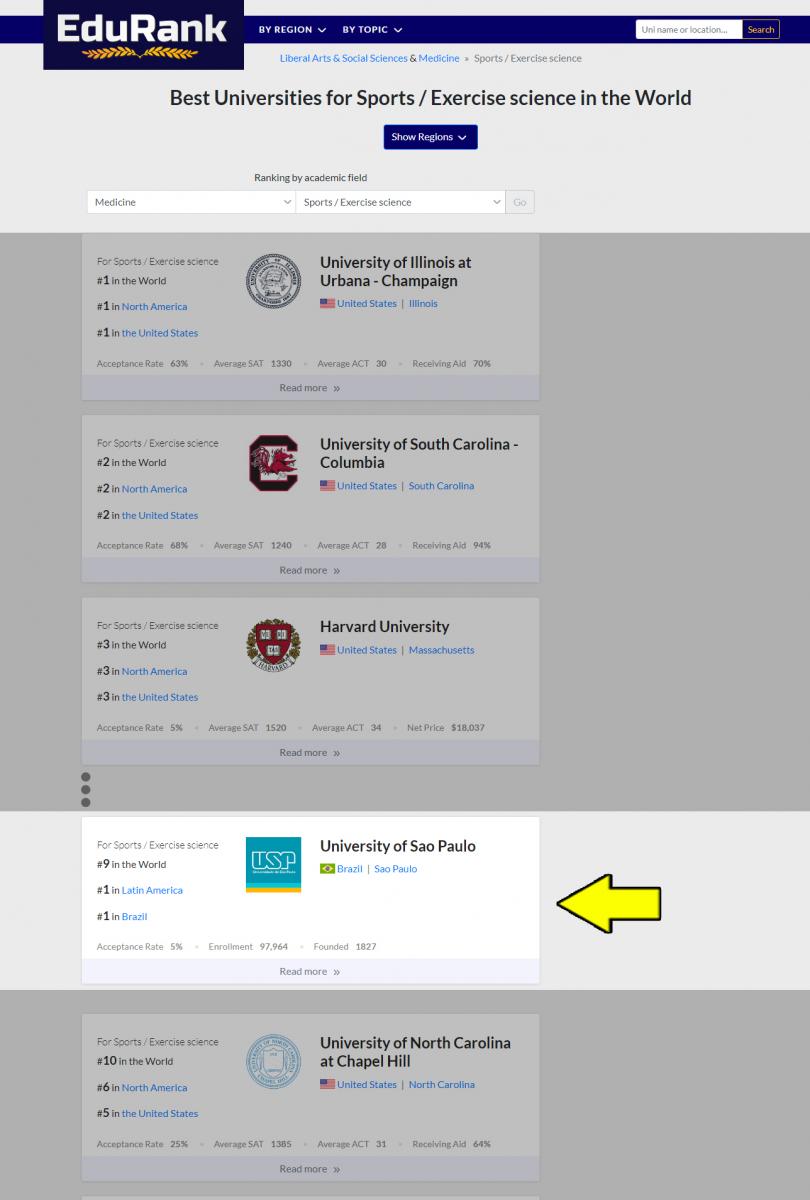This screenshot has height=1200, width=810.
Task: Click #1 in Brazil ranking link
Action: (134, 916)
